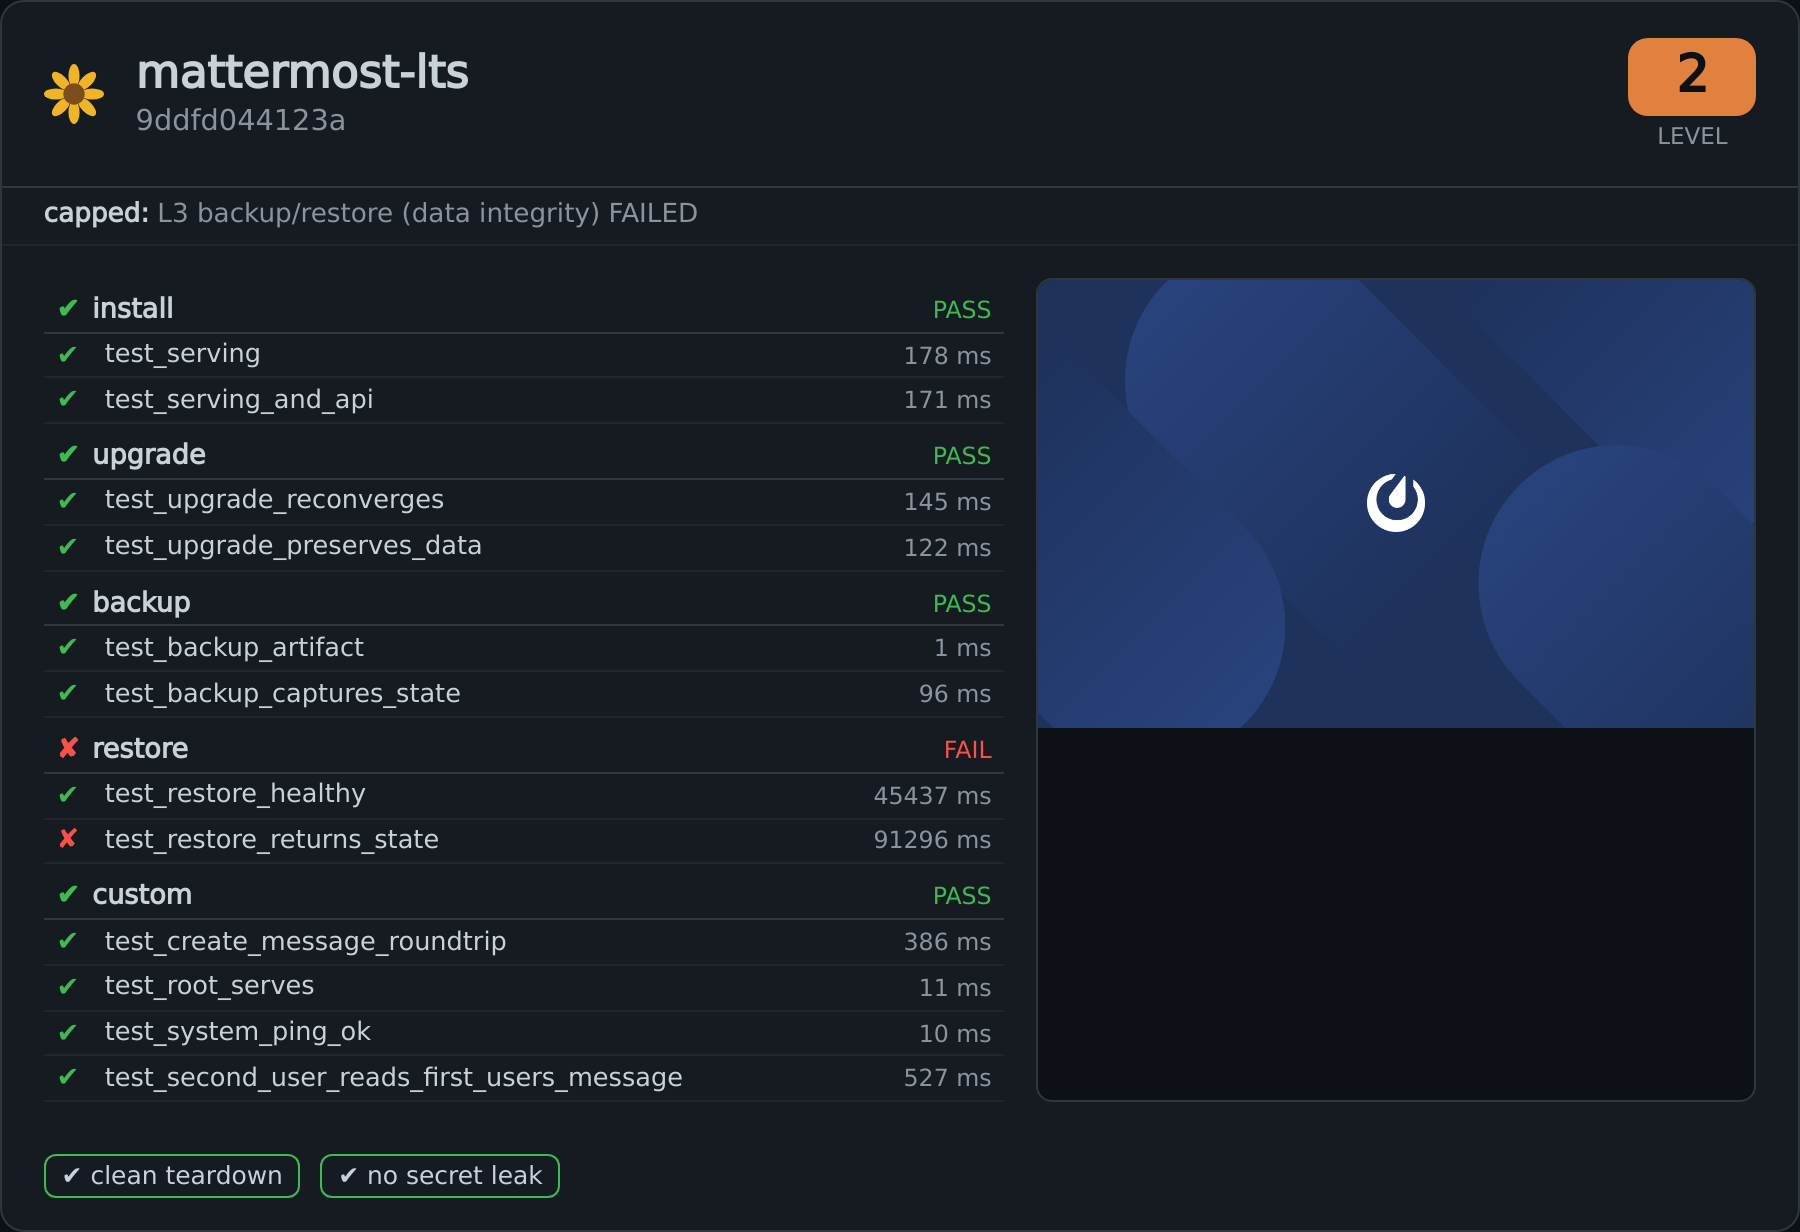This screenshot has height=1232, width=1800.
Task: Select the custom section header
Action: tap(524, 894)
